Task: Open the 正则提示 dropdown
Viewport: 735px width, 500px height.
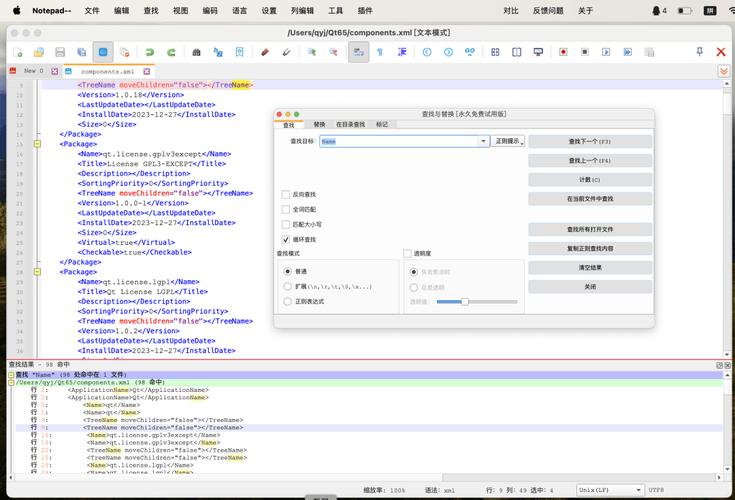Action: [x=508, y=142]
